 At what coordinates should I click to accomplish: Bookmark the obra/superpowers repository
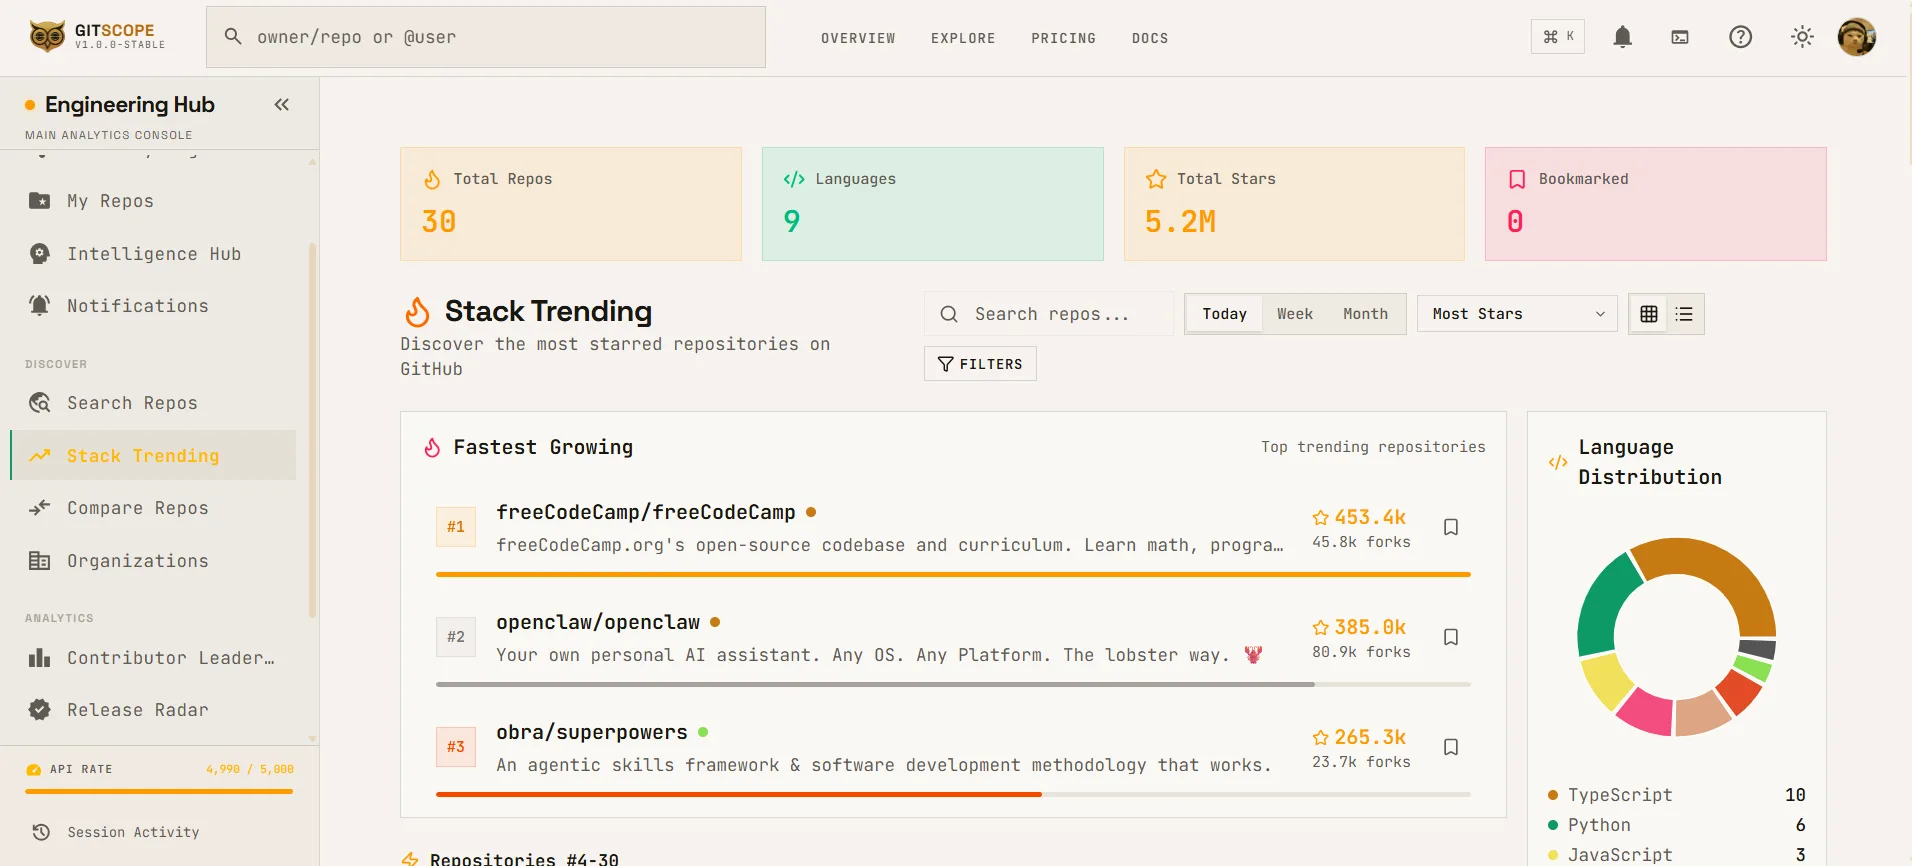pyautogui.click(x=1451, y=747)
